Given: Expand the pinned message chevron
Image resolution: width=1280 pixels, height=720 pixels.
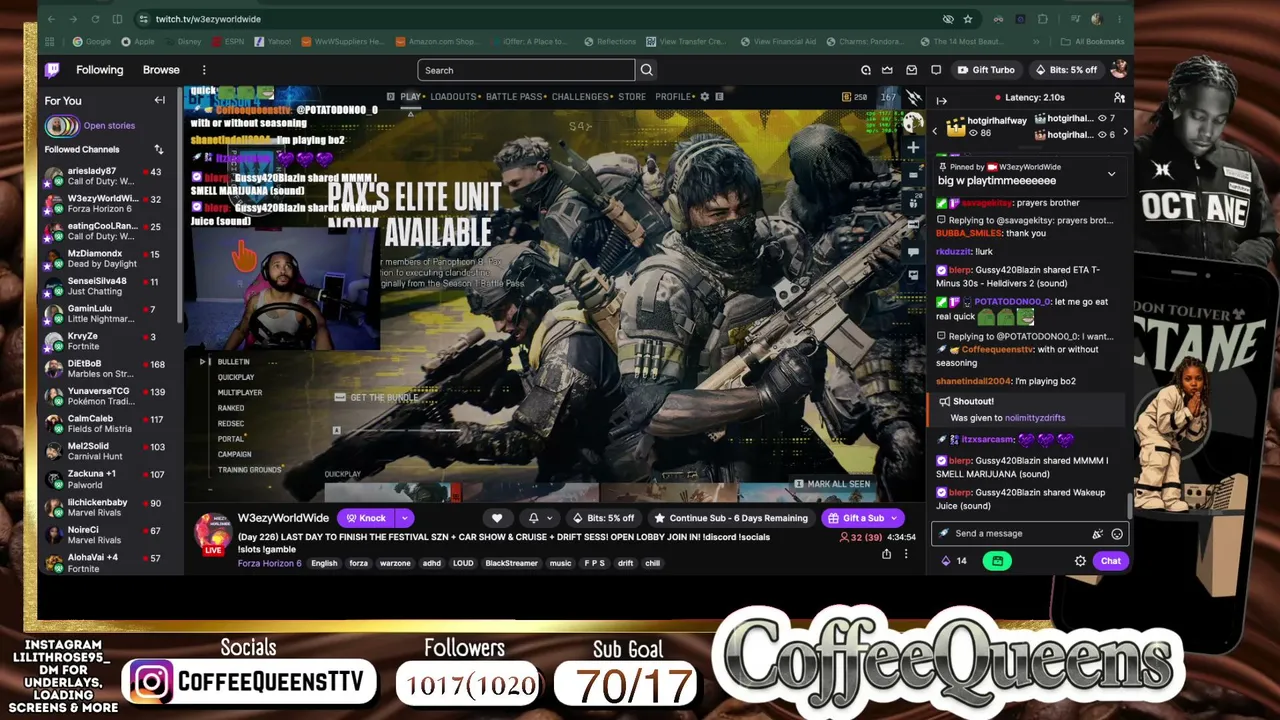Looking at the screenshot, I should click(1111, 174).
